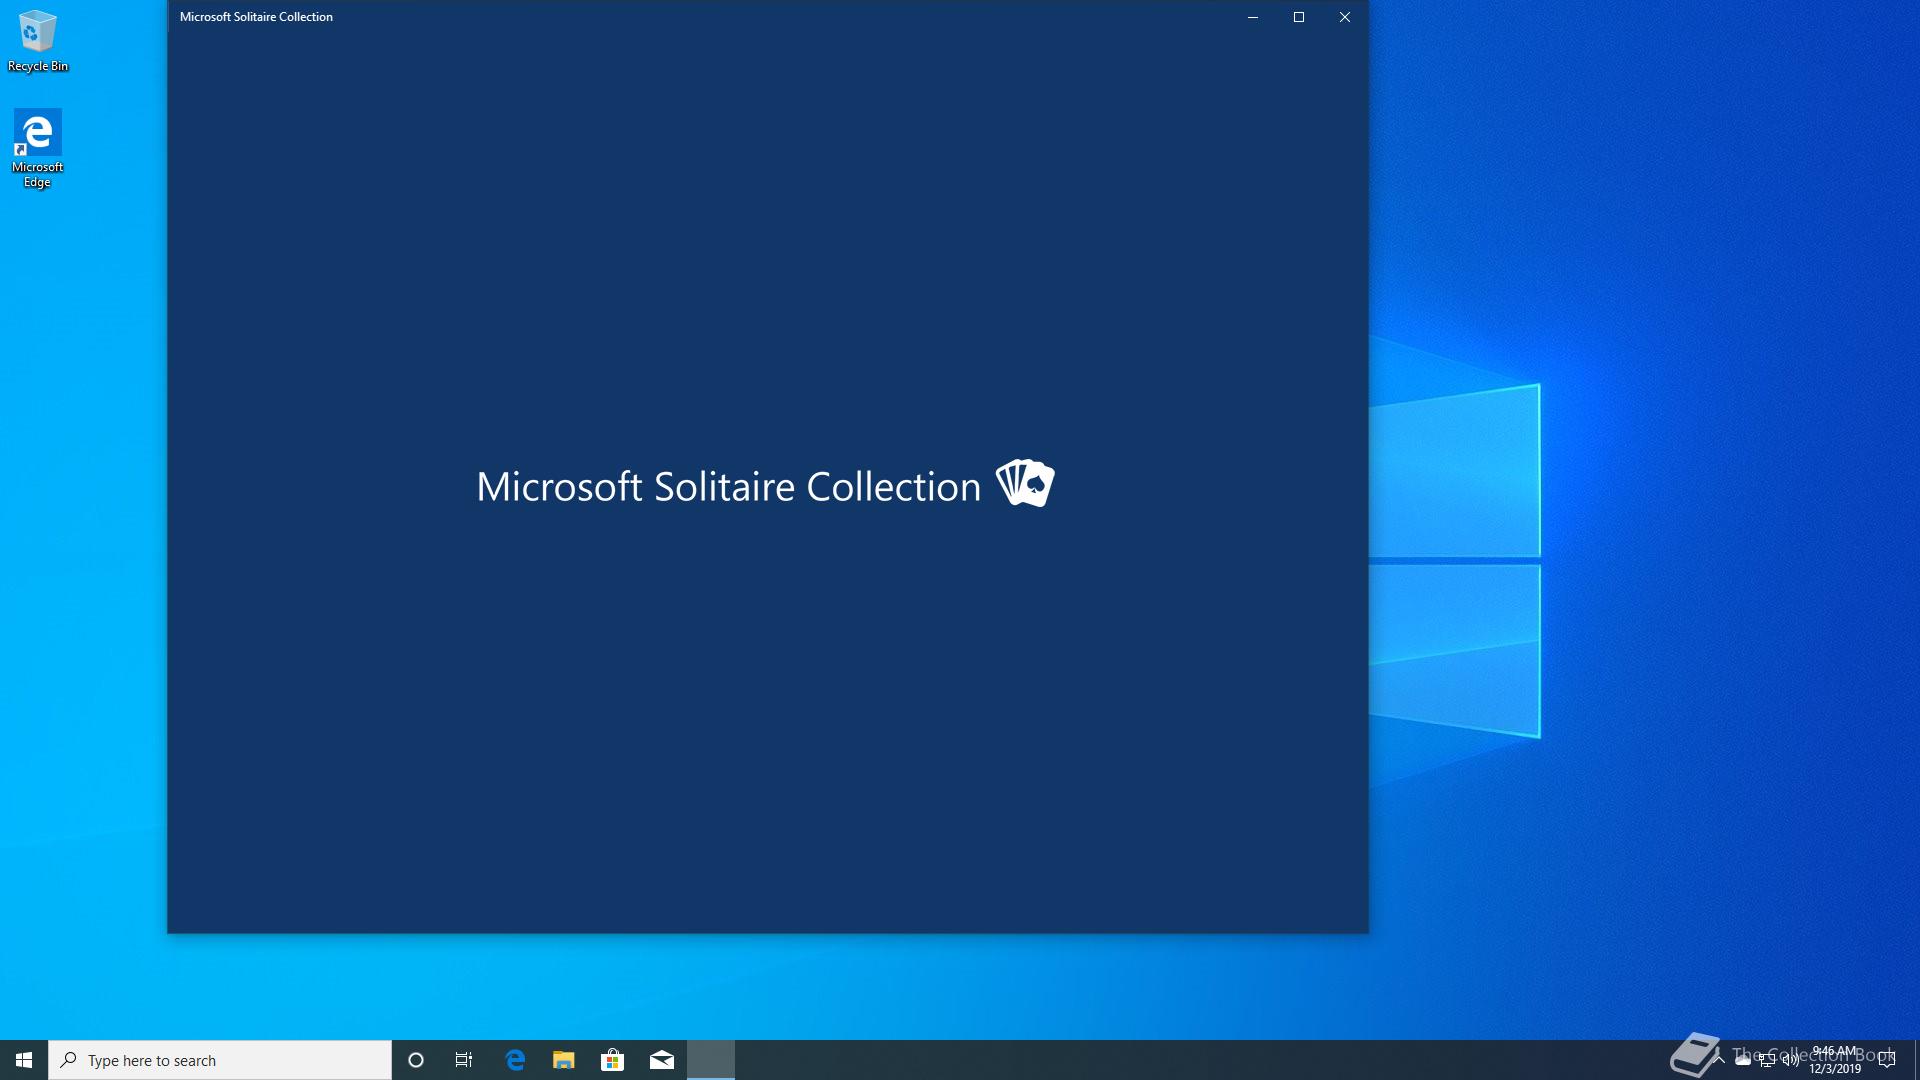Image resolution: width=1920 pixels, height=1080 pixels.
Task: Minimize the Microsoft Solitaire Collection window
Action: pyautogui.click(x=1252, y=17)
